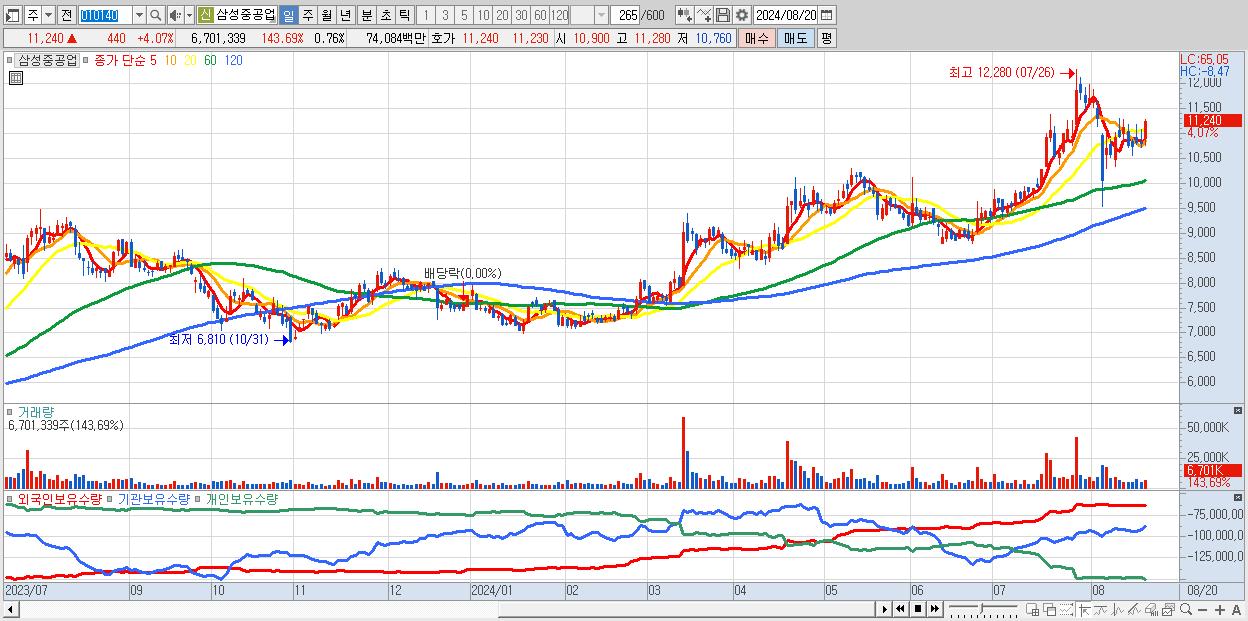Click the 265 bar count field

coord(626,15)
